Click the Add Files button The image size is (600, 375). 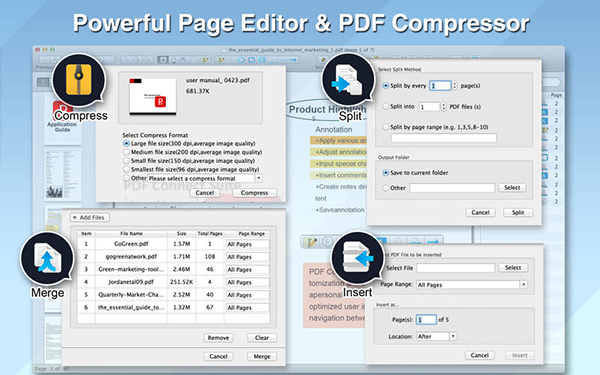click(90, 217)
